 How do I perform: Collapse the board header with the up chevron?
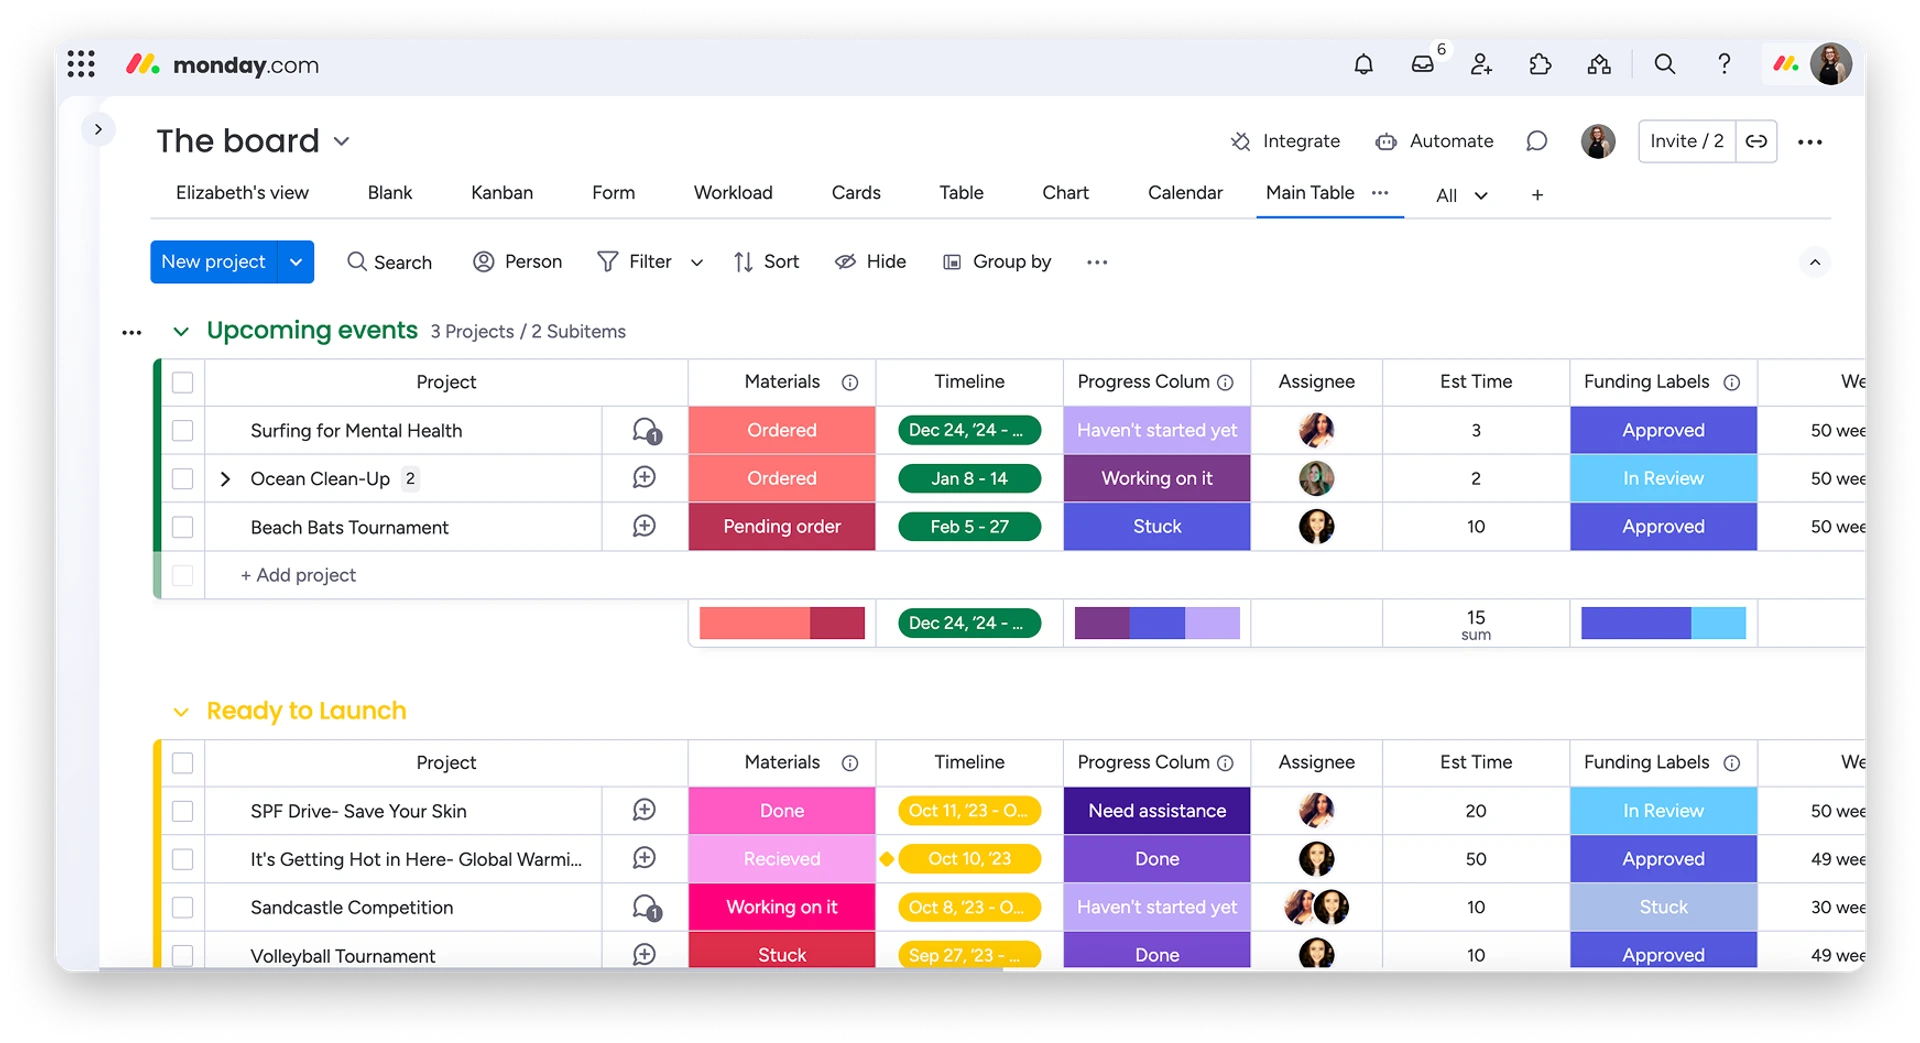[1815, 262]
